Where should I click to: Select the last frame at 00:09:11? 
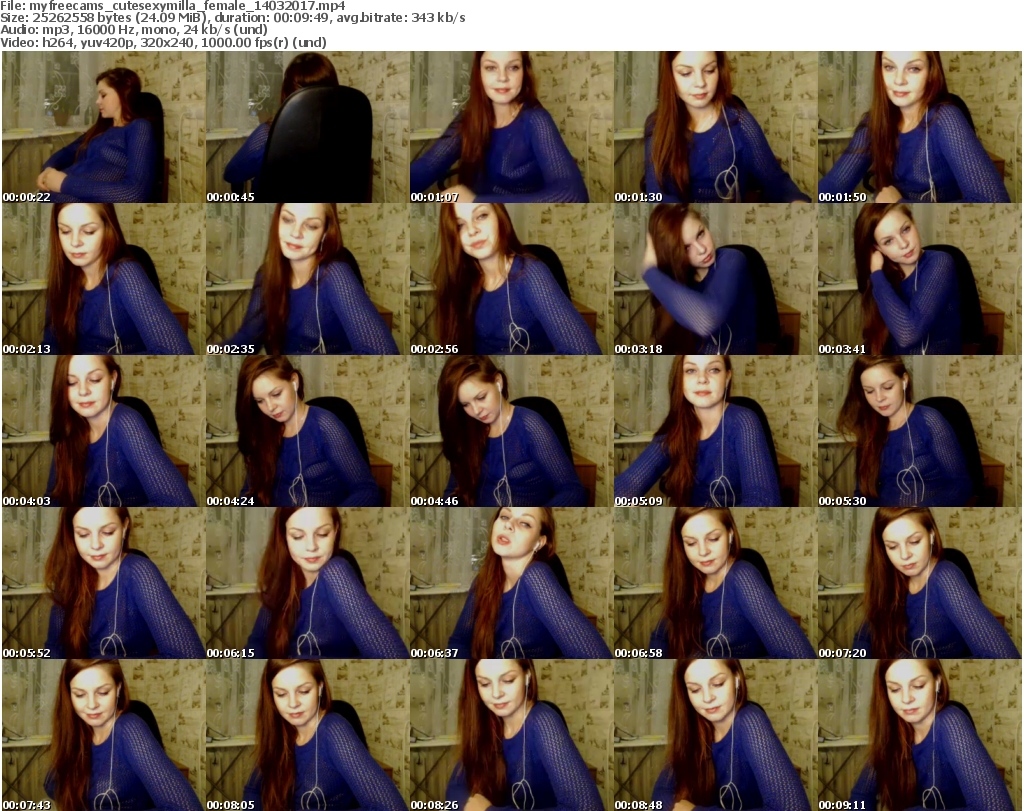(920, 735)
